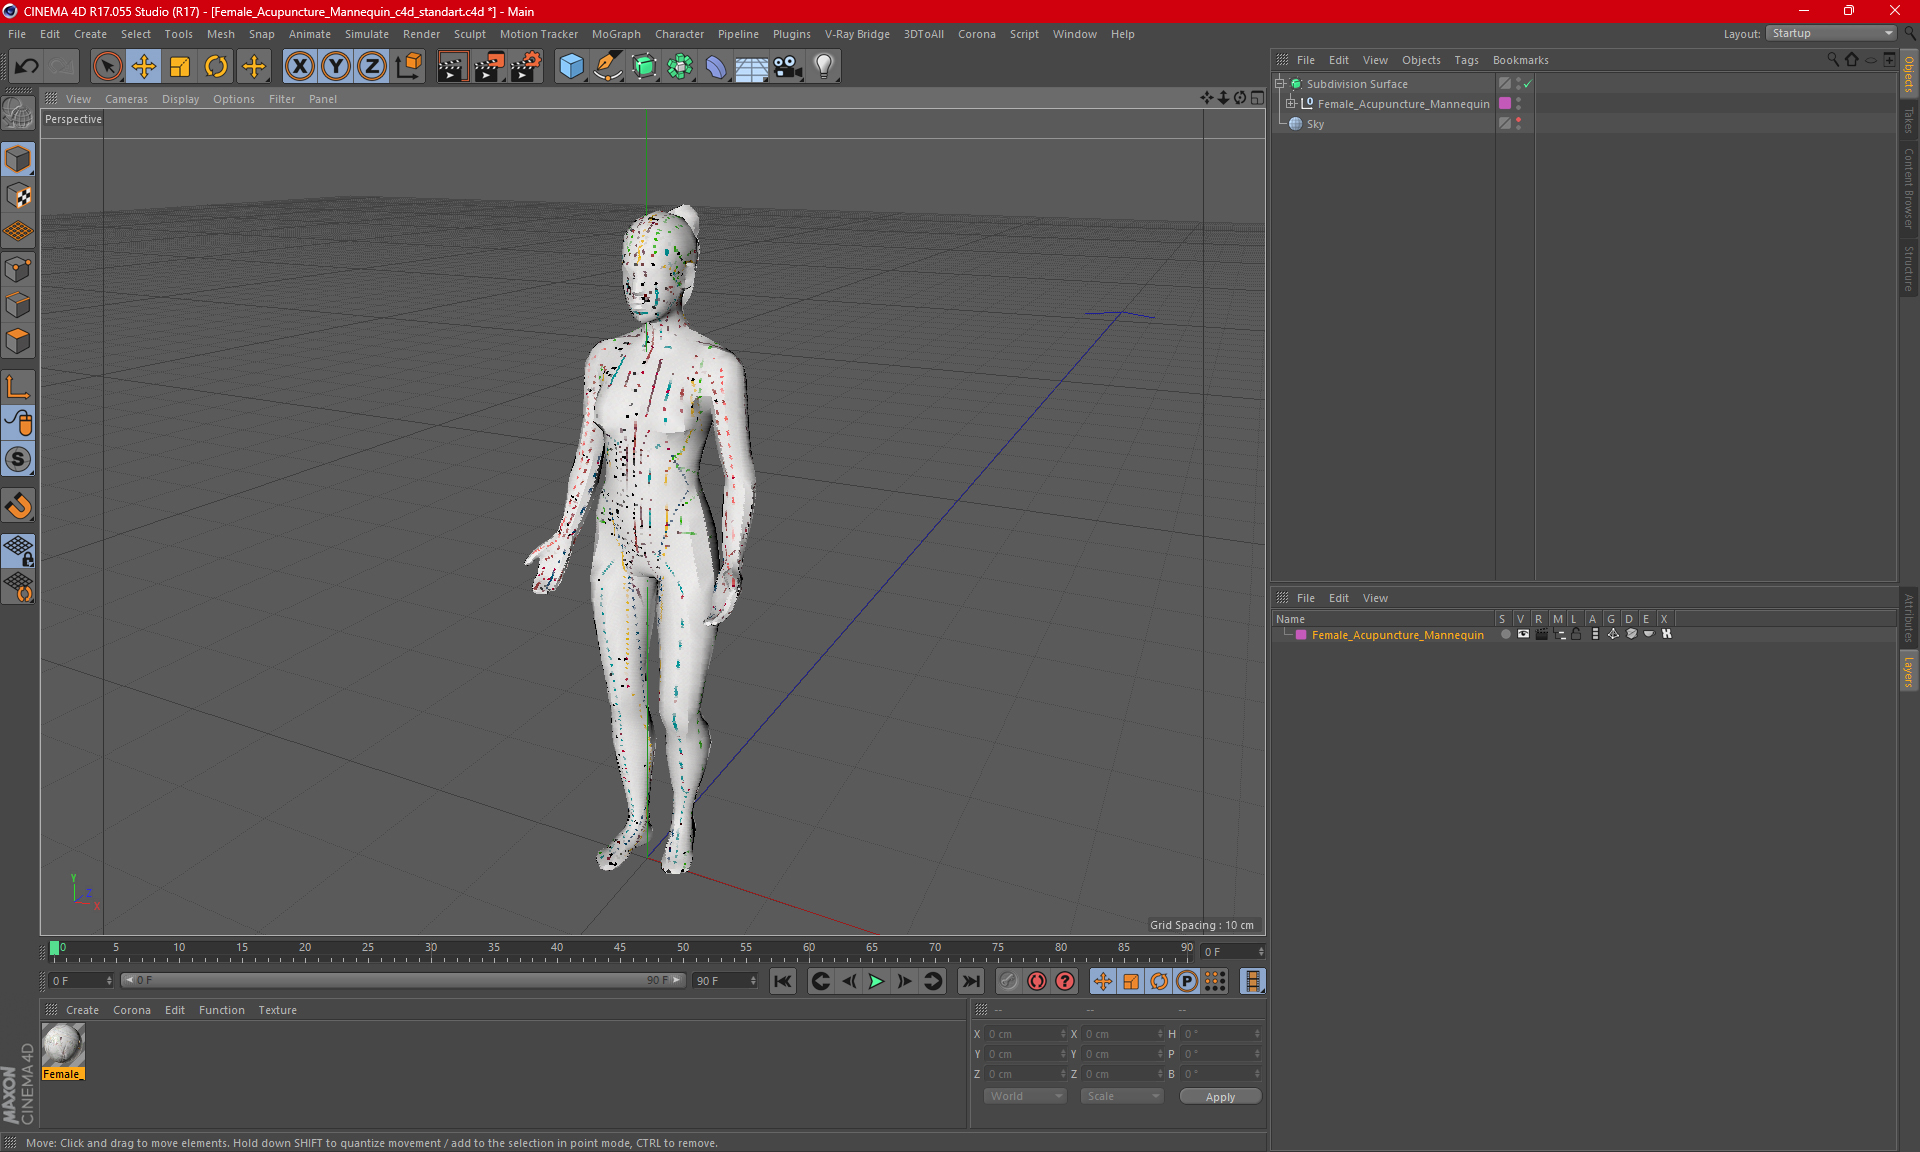
Task: Click the X position field stepper
Action: pos(1063,1034)
